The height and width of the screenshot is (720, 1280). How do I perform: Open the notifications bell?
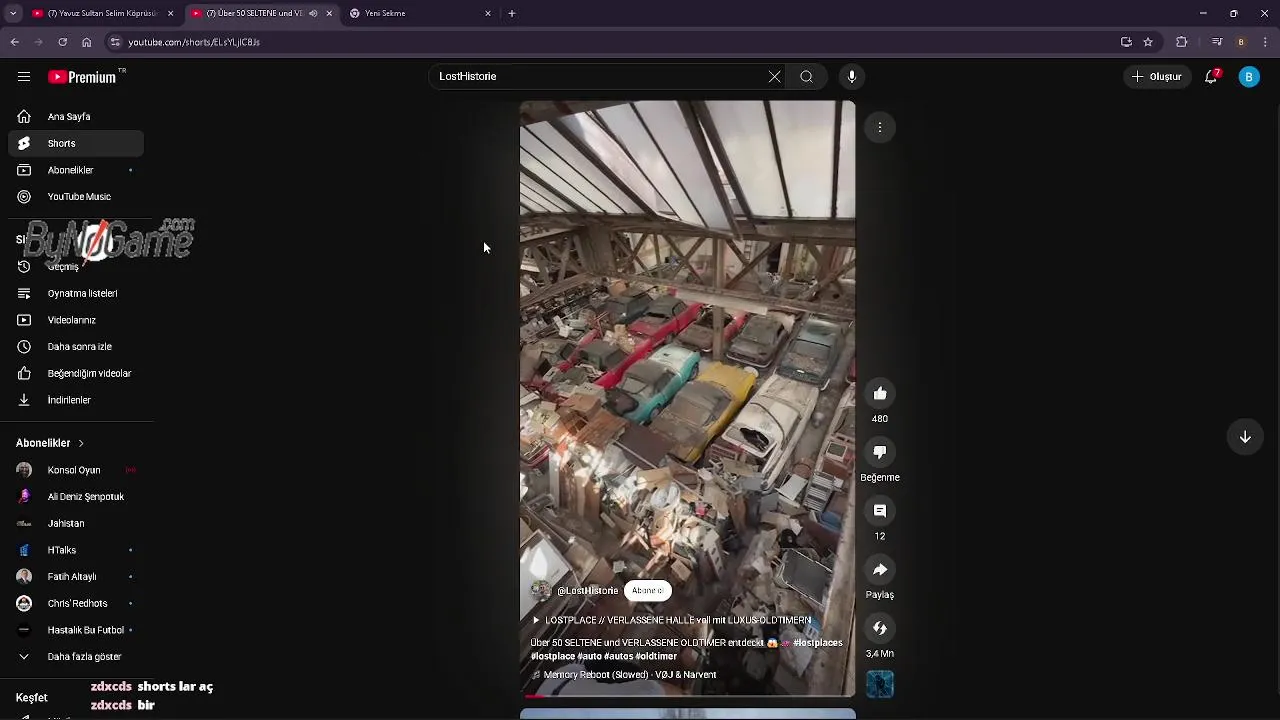click(x=1211, y=77)
